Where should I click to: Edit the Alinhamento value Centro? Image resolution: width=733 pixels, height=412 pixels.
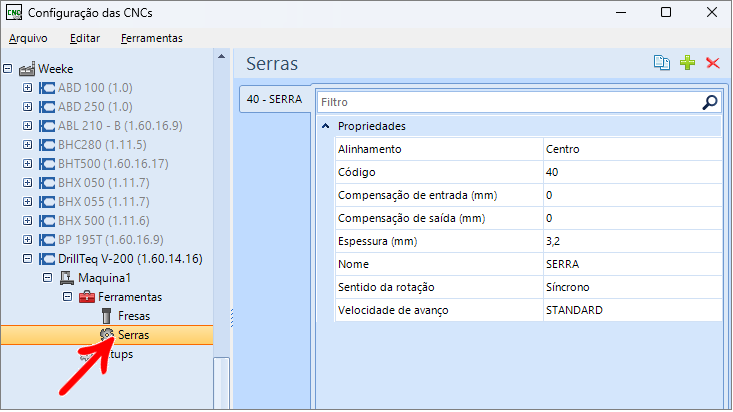632,149
